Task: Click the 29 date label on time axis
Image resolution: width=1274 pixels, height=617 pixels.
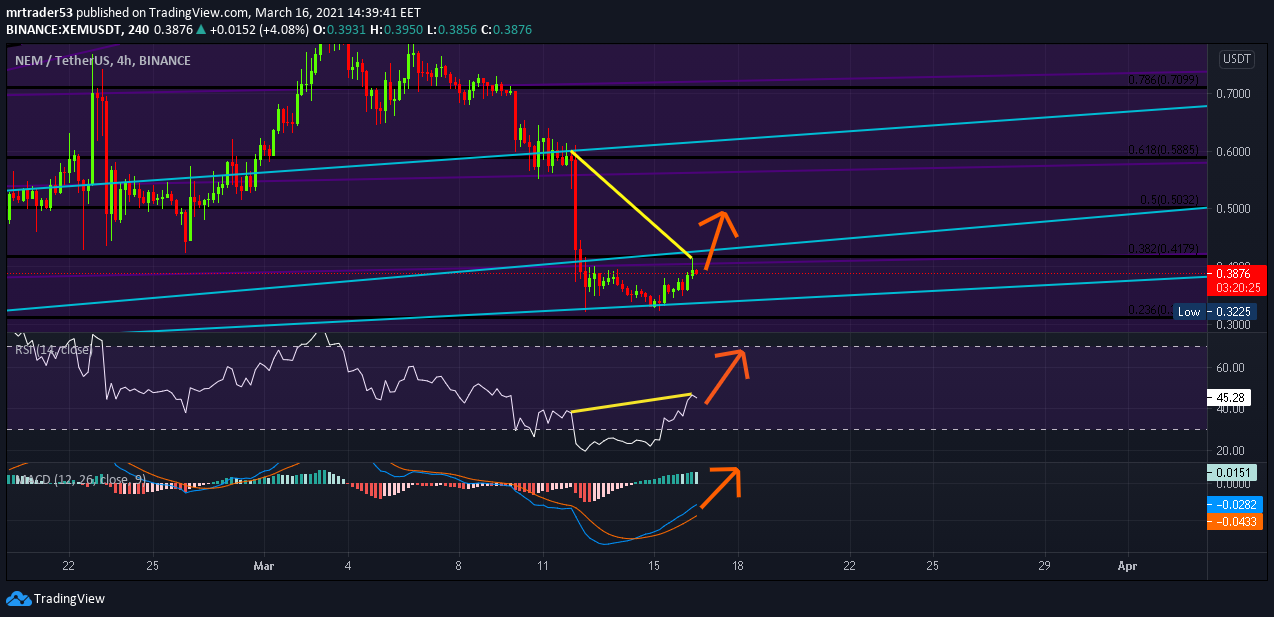Action: [1044, 566]
